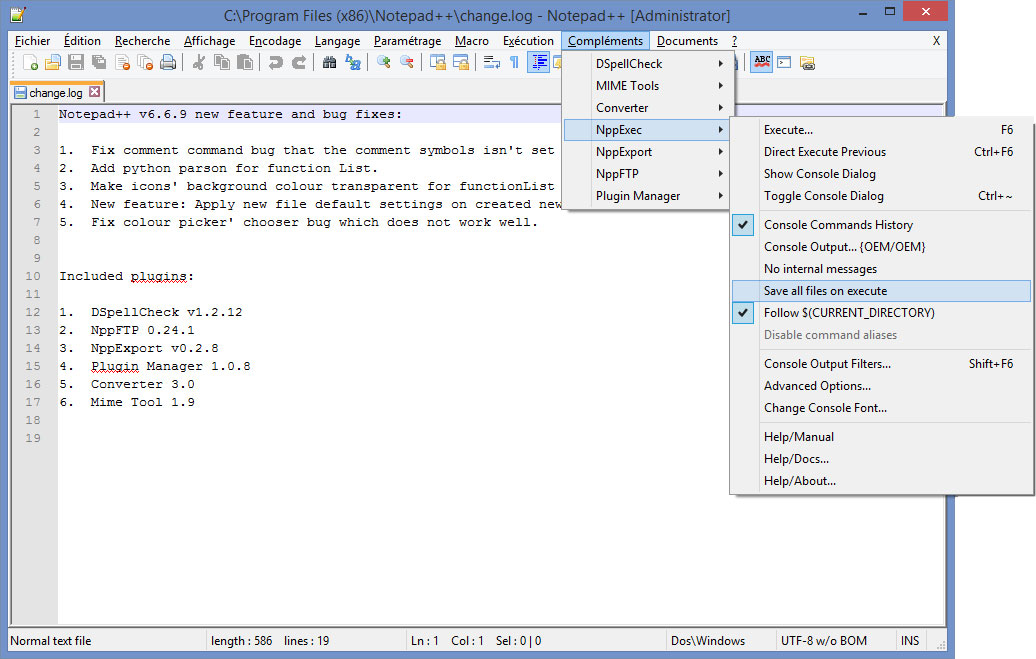Close the change.log tab with its X icon
1036x659 pixels.
[94, 92]
